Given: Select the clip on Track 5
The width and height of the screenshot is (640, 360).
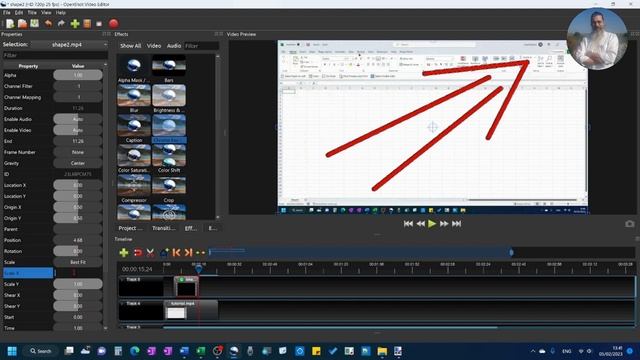Looking at the screenshot, I should tap(187, 287).
